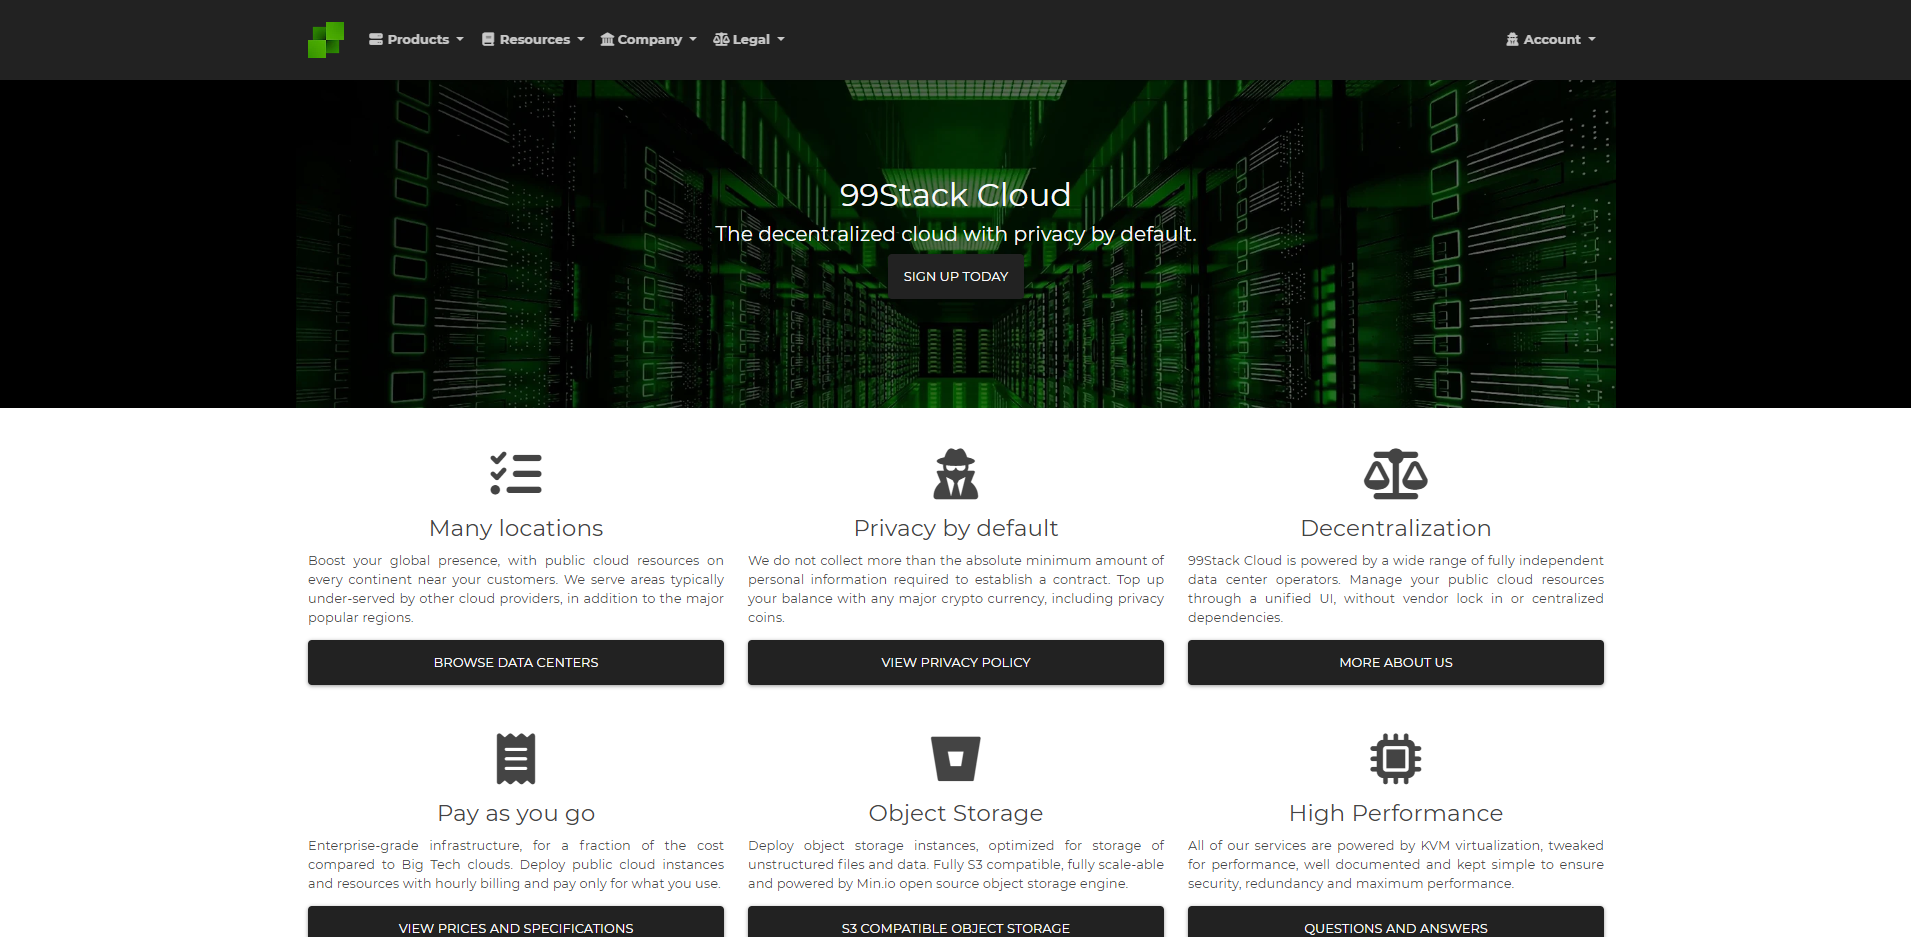
Task: Expand the Legal dropdown caret
Action: [x=781, y=40]
